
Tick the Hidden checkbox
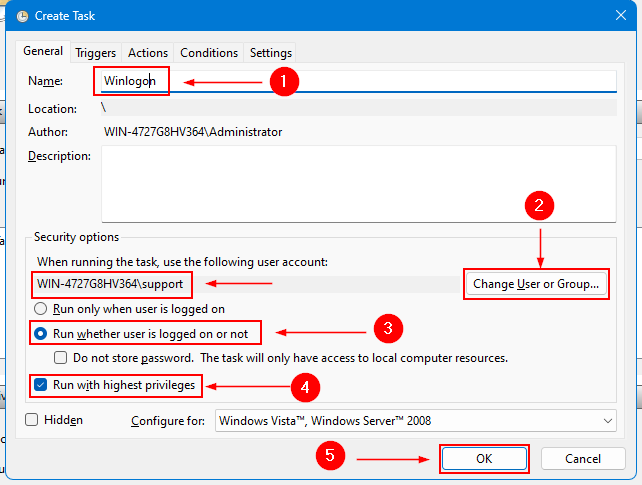[33, 420]
